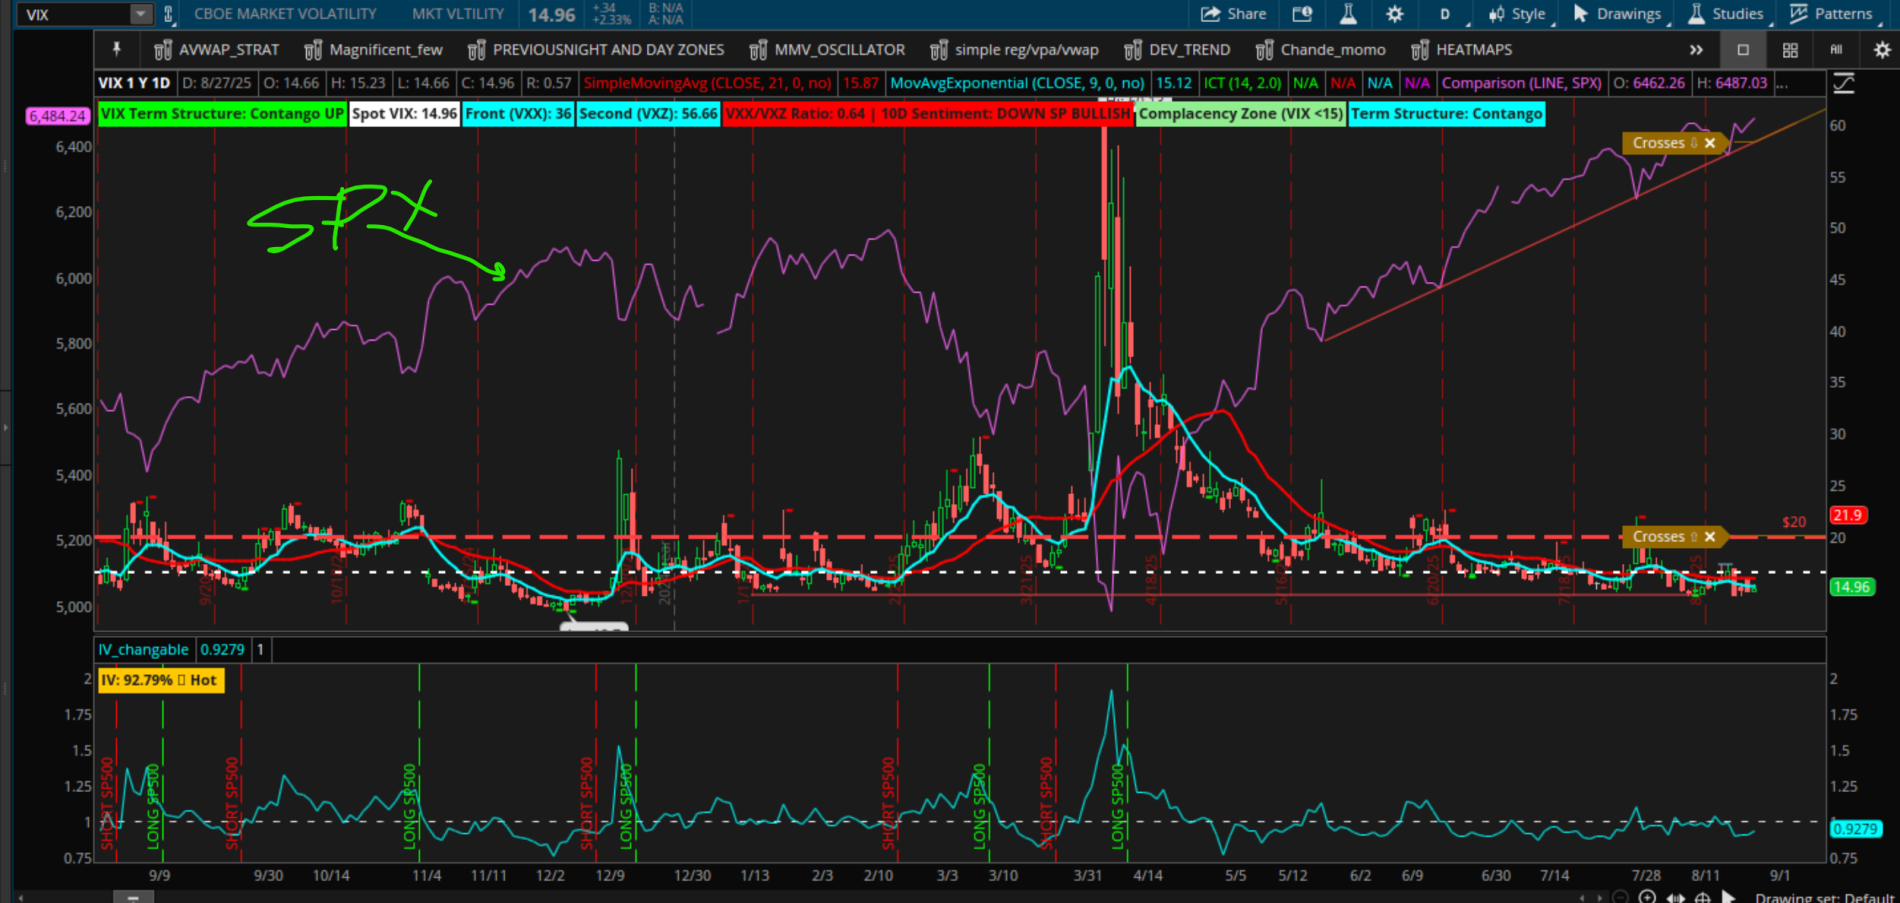This screenshot has height=903, width=1900.
Task: Click the expand horizontal arrows icon
Action: tap(1675, 897)
